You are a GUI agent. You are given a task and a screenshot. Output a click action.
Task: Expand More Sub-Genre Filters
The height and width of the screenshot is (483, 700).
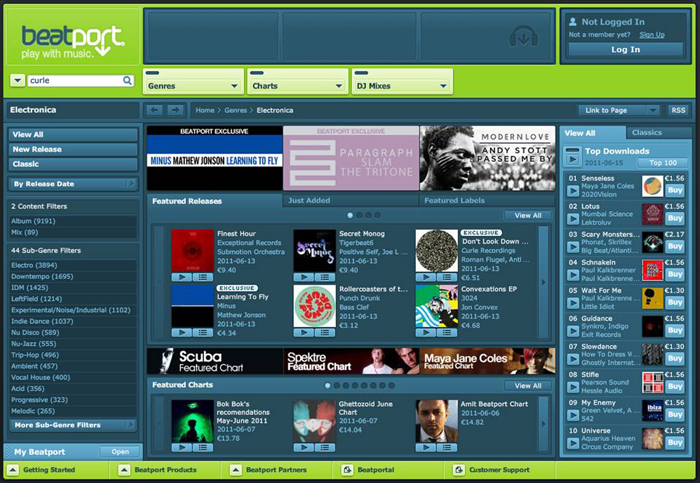pos(73,425)
